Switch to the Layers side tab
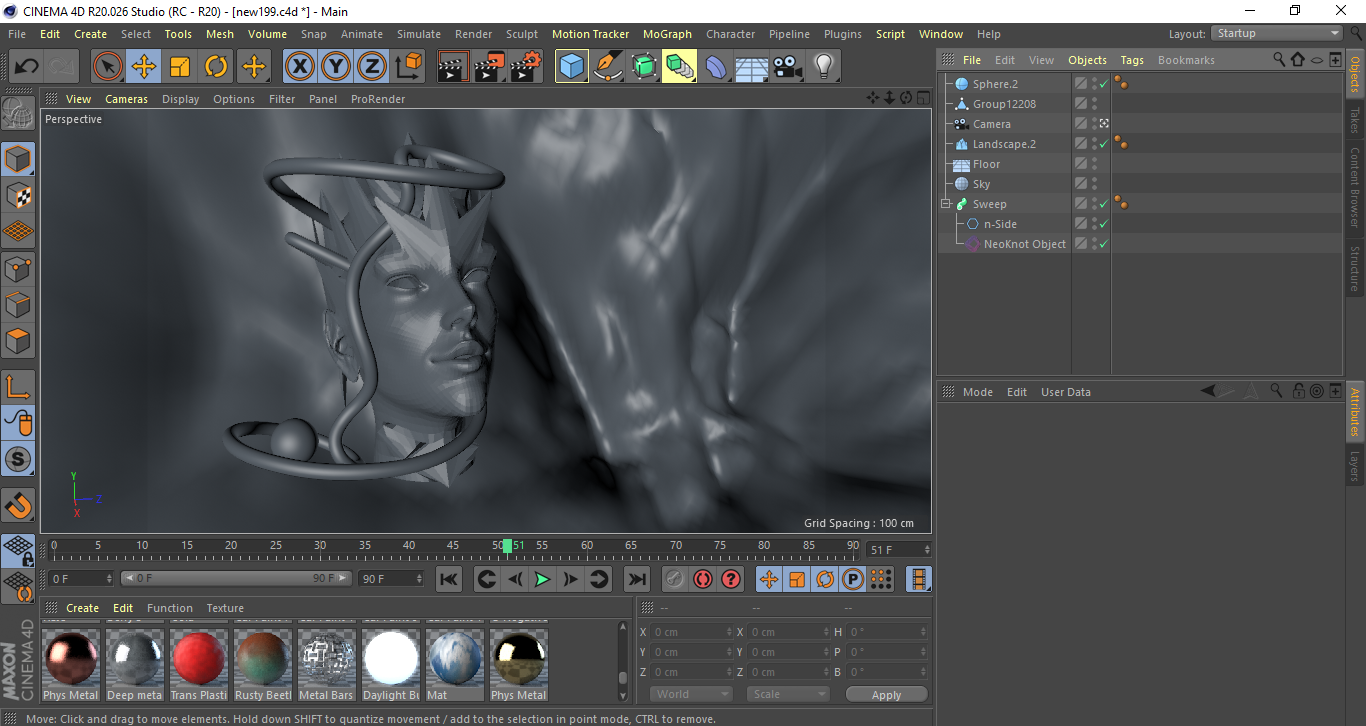Viewport: 1366px width, 726px height. point(1355,466)
